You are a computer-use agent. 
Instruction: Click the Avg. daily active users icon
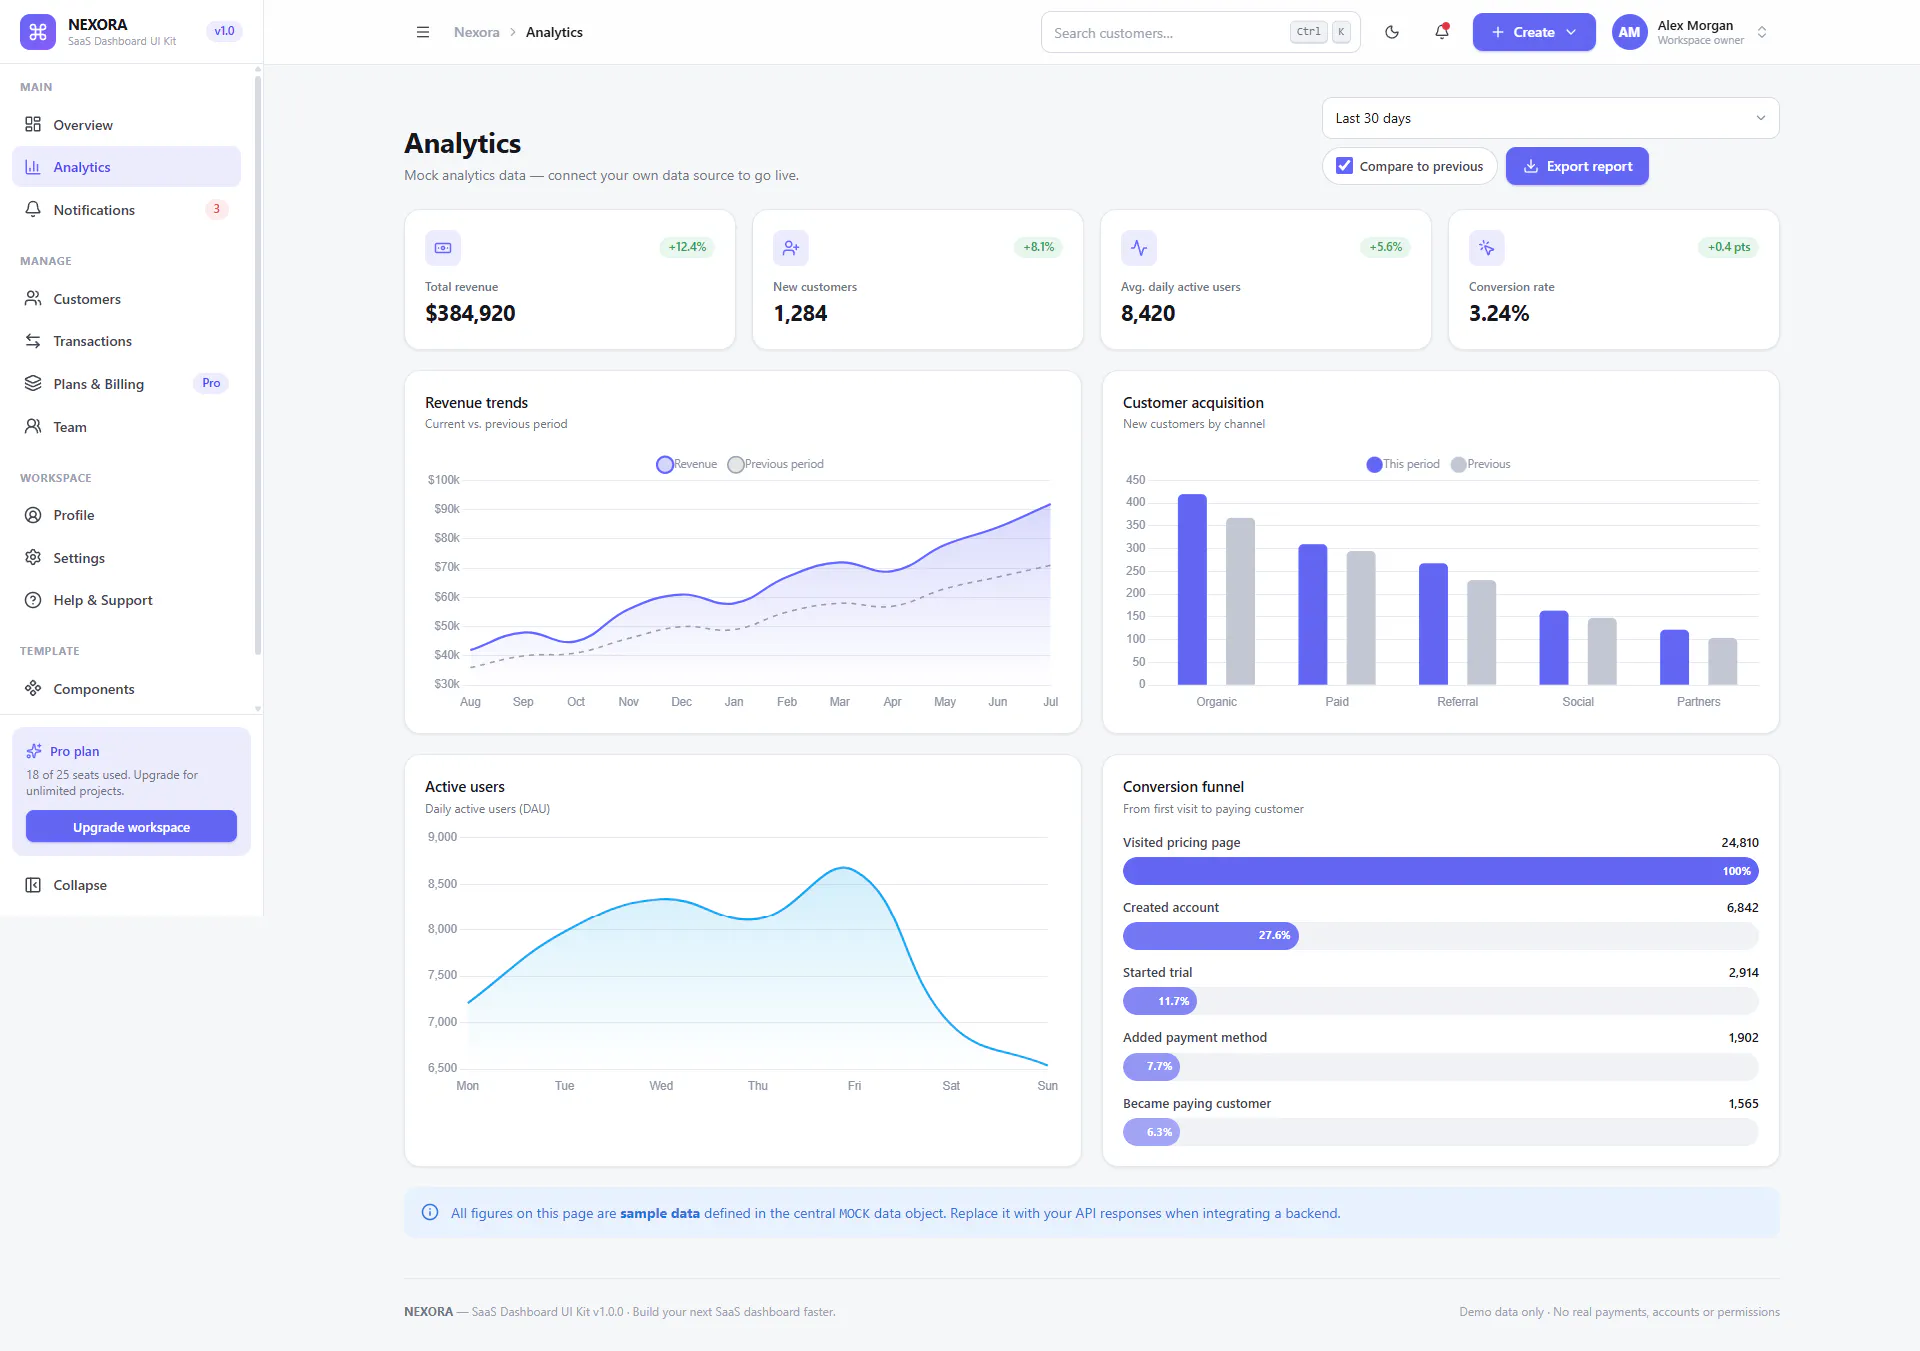pyautogui.click(x=1139, y=248)
